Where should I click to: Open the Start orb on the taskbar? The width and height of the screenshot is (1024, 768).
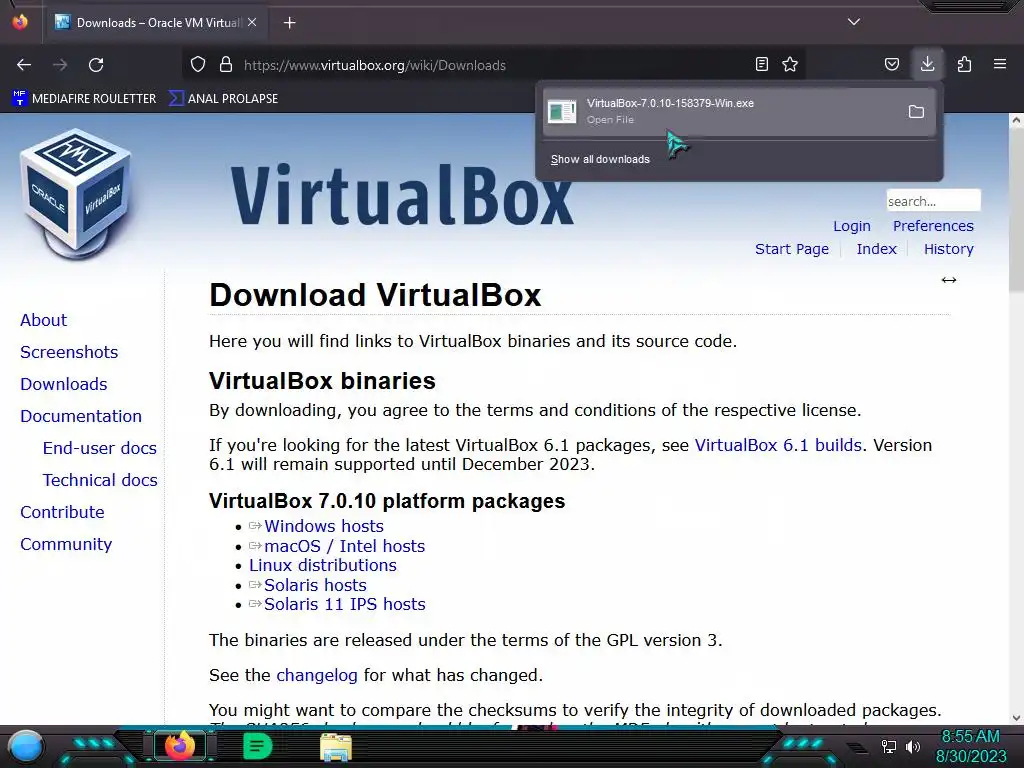click(x=25, y=746)
